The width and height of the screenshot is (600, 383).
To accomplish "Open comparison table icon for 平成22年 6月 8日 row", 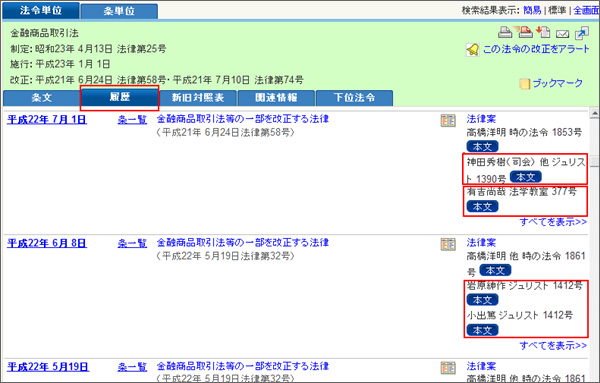I will click(448, 244).
